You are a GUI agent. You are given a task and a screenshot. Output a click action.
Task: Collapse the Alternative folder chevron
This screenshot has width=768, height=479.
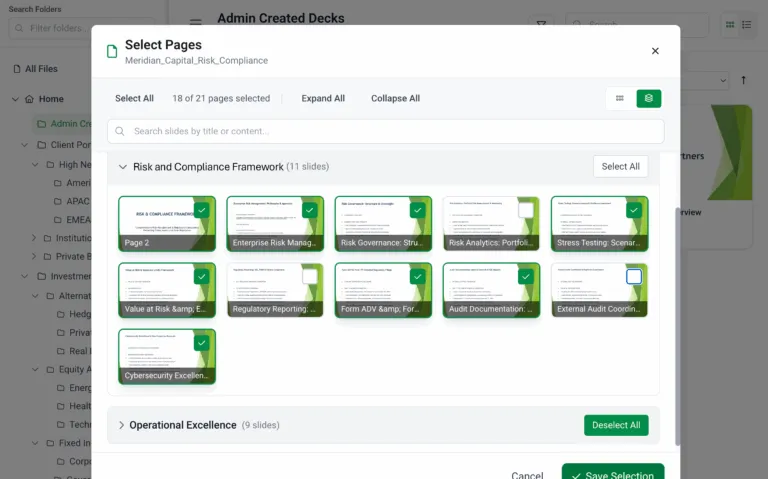(35, 296)
